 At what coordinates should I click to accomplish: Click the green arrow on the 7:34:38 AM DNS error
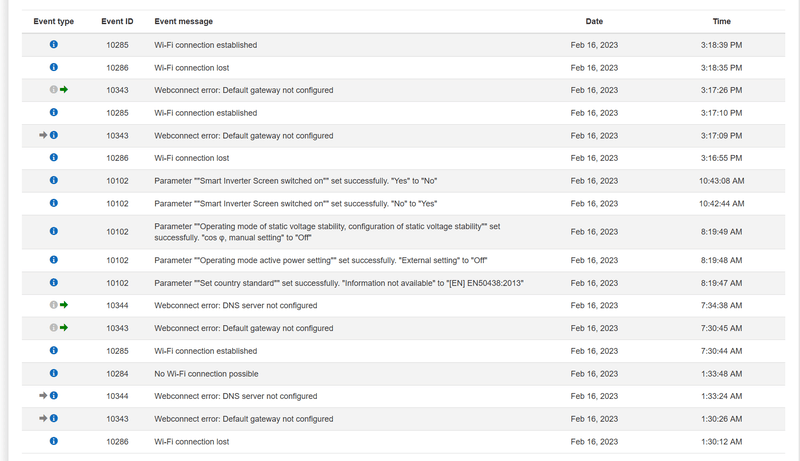(x=64, y=304)
